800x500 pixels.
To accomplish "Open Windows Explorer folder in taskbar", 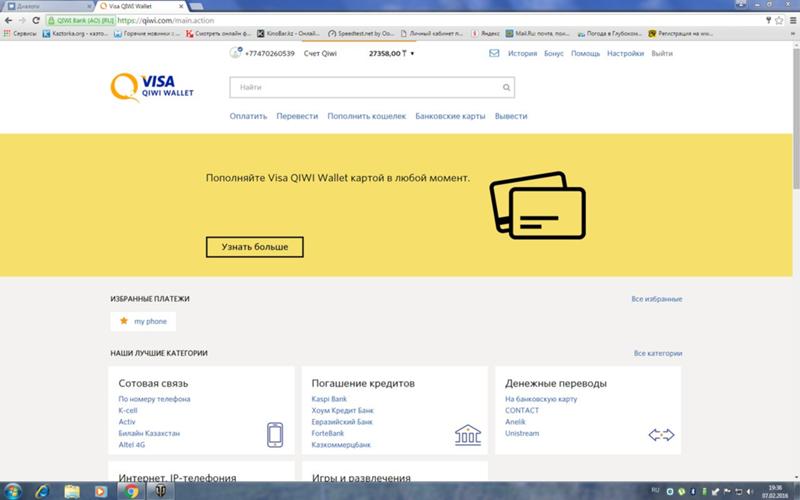I will 72,491.
